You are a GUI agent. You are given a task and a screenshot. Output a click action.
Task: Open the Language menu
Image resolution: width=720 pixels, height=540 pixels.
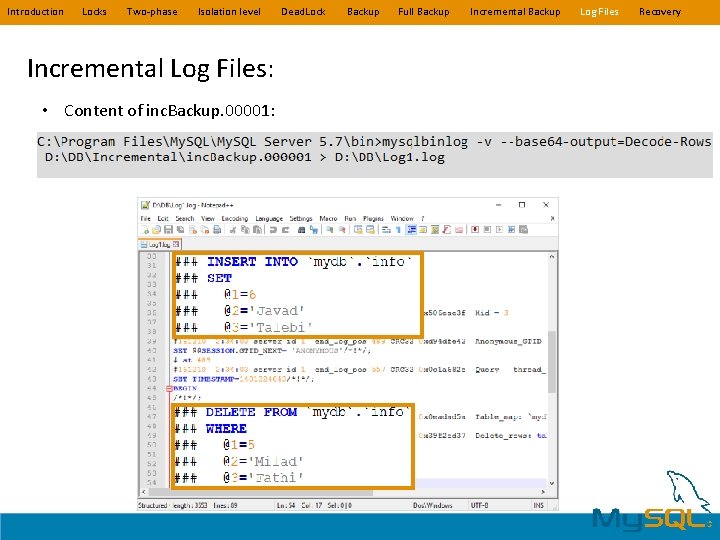[269, 219]
